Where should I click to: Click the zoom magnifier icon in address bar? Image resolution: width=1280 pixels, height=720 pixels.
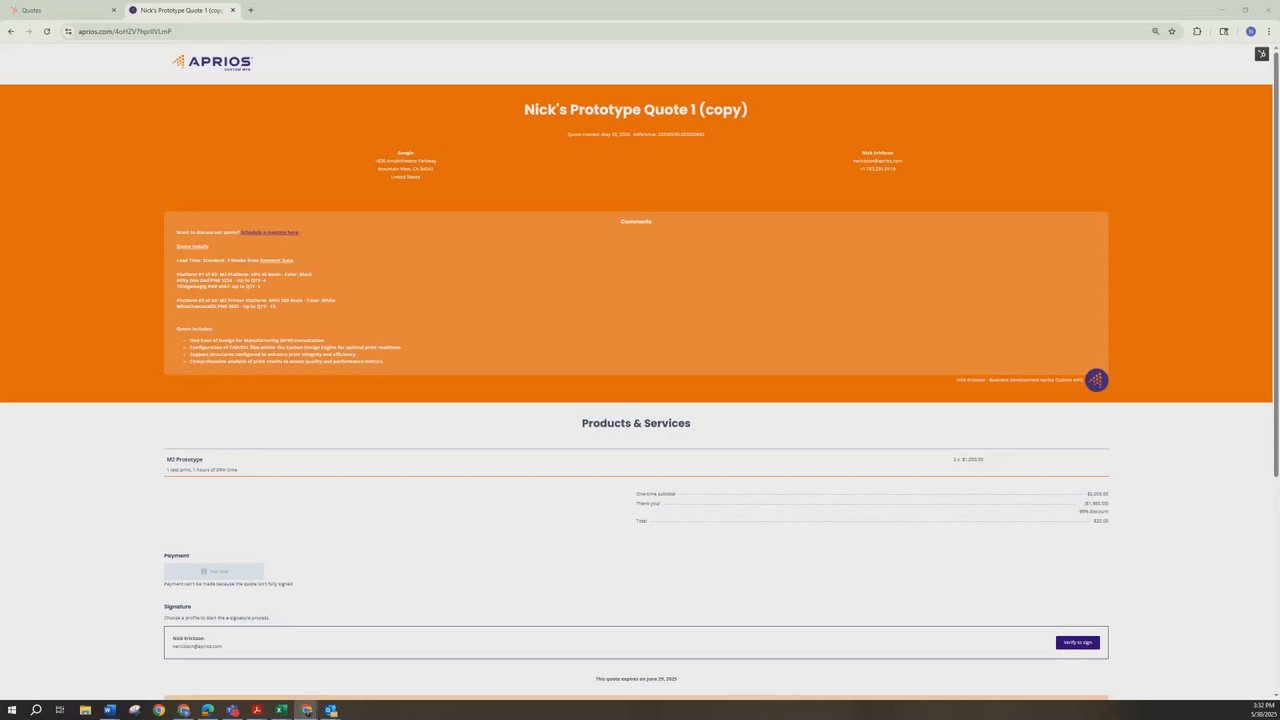pyautogui.click(x=1155, y=31)
